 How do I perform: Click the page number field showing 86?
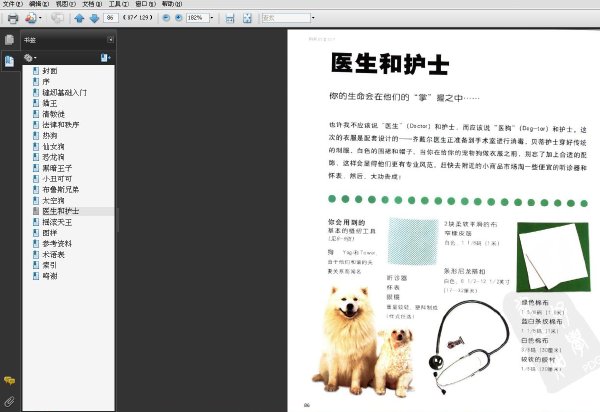click(x=111, y=18)
